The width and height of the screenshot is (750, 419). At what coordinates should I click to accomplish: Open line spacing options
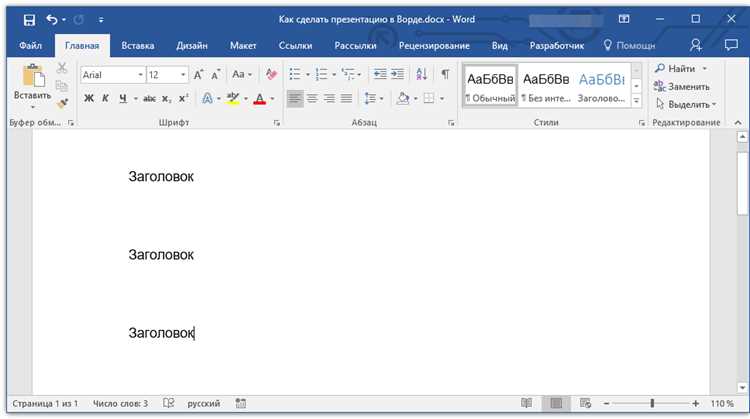(373, 99)
